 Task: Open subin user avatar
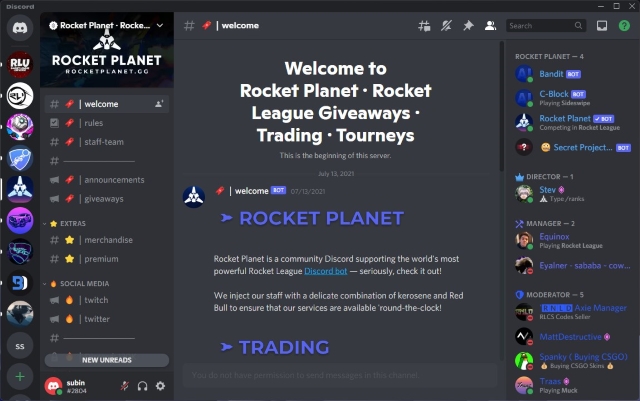(x=53, y=386)
